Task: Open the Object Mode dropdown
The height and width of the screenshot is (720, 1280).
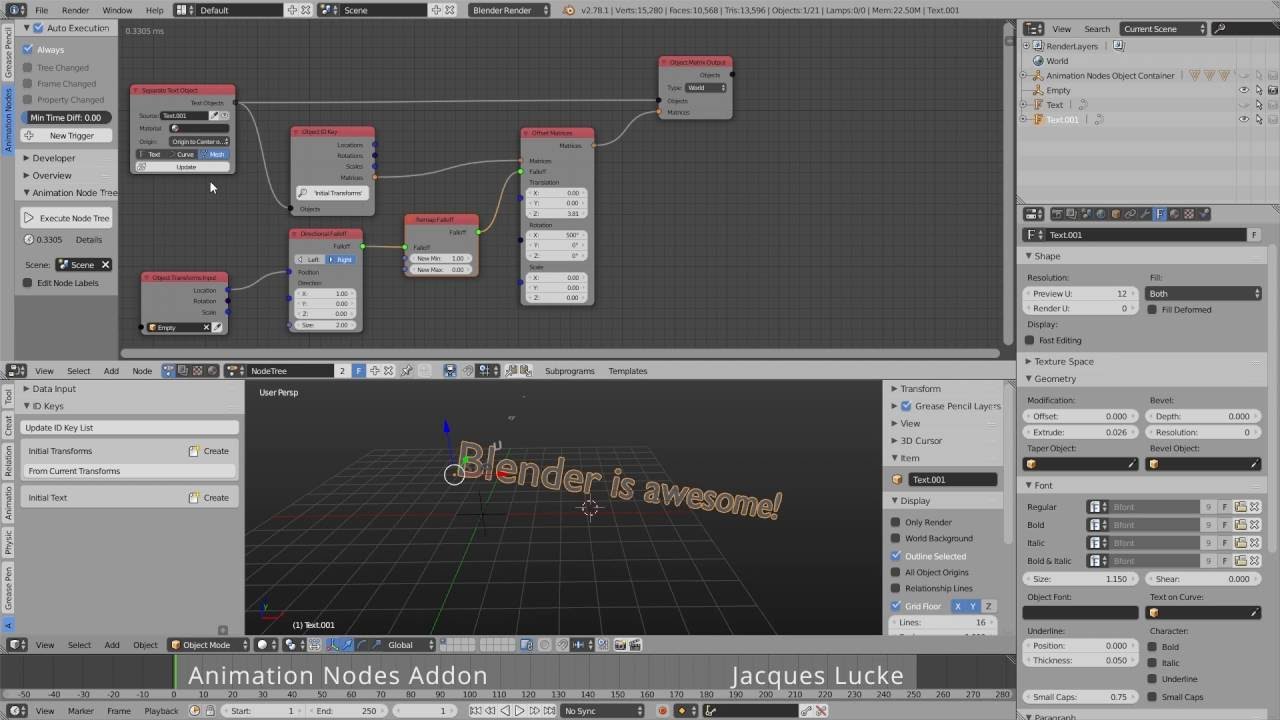Action: [206, 645]
